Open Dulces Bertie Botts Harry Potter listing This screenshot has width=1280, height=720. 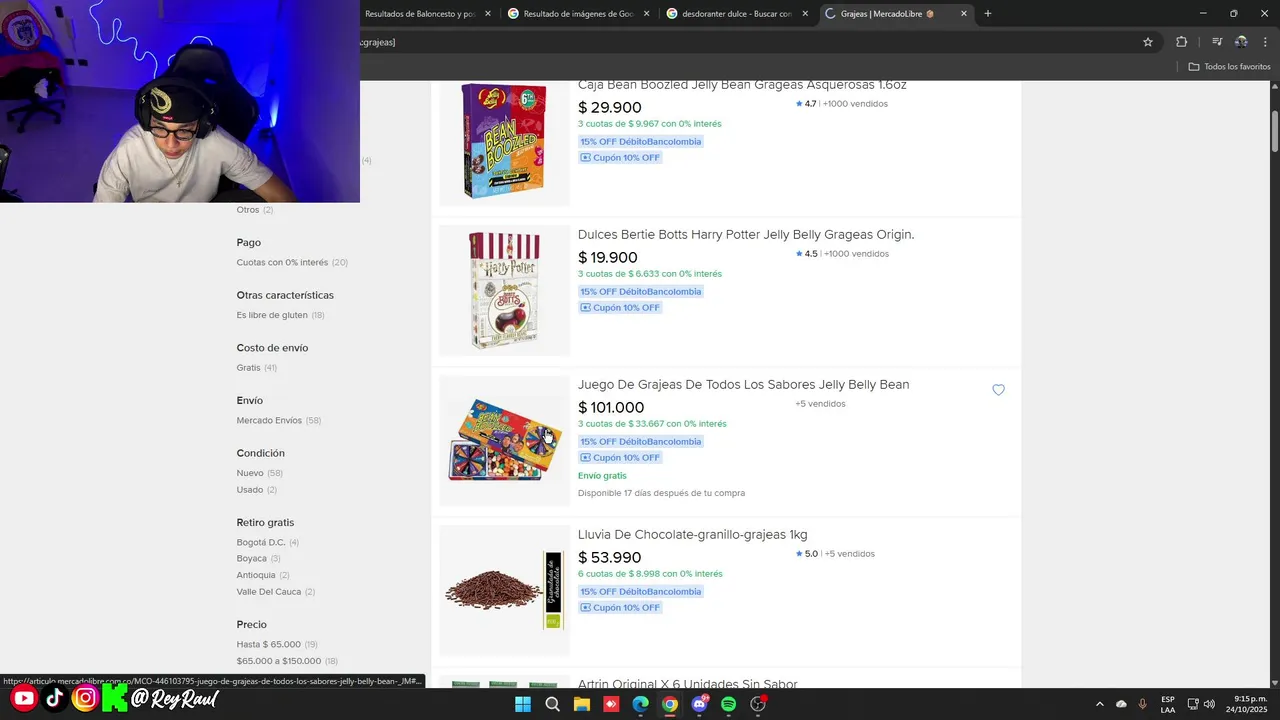(746, 234)
